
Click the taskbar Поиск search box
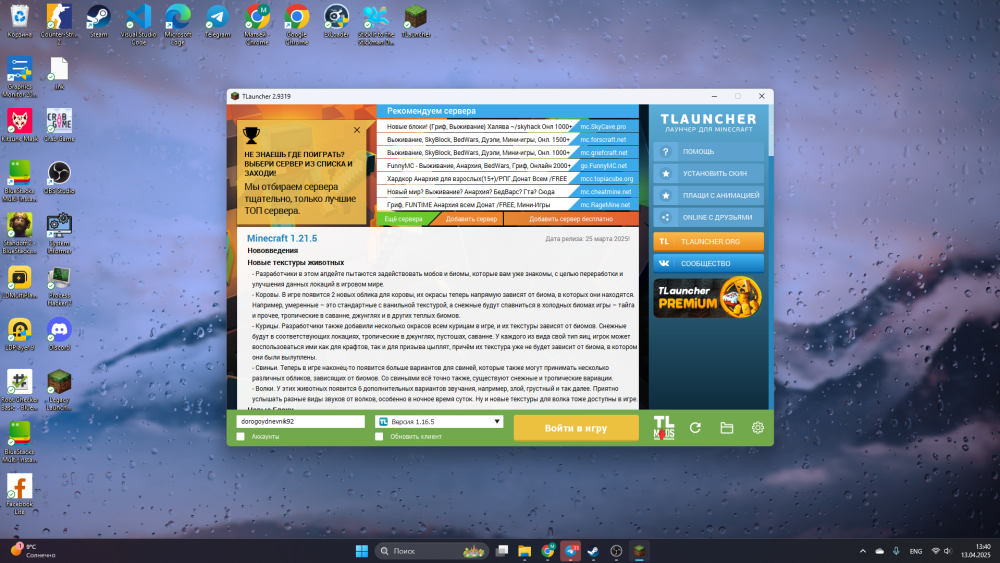(432, 551)
